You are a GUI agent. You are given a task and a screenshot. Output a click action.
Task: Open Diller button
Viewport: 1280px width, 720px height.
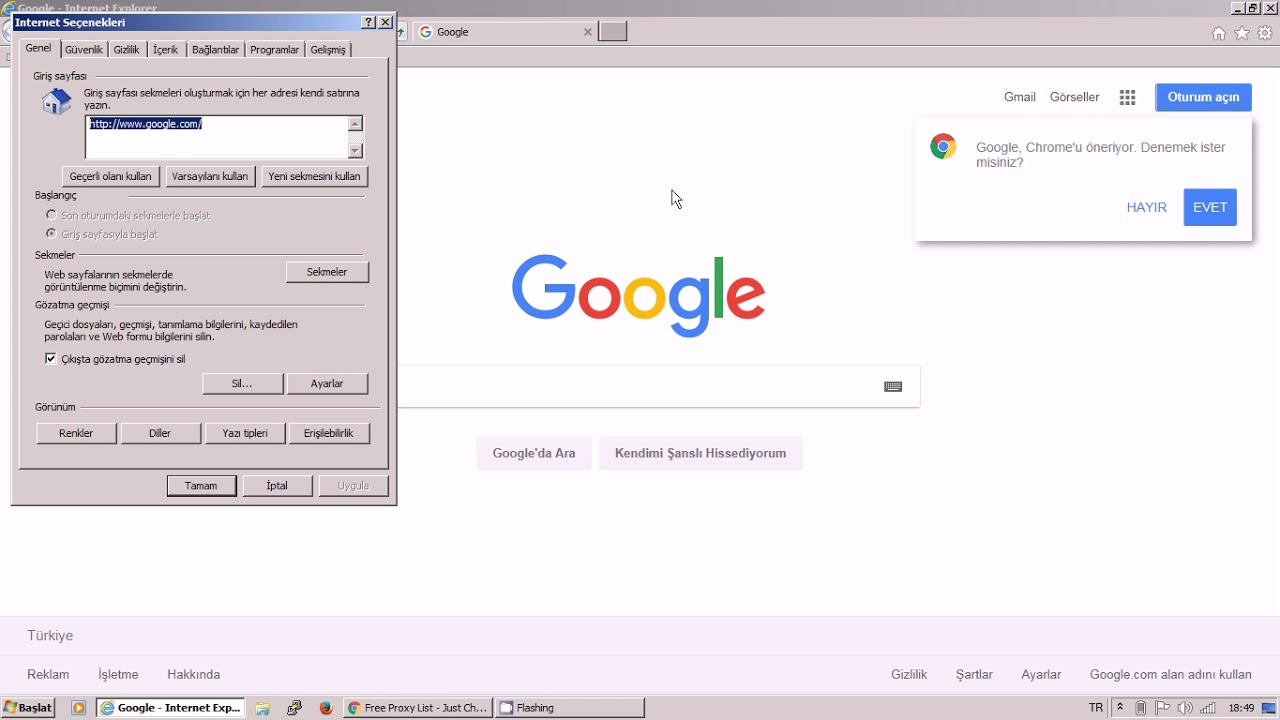coord(160,434)
